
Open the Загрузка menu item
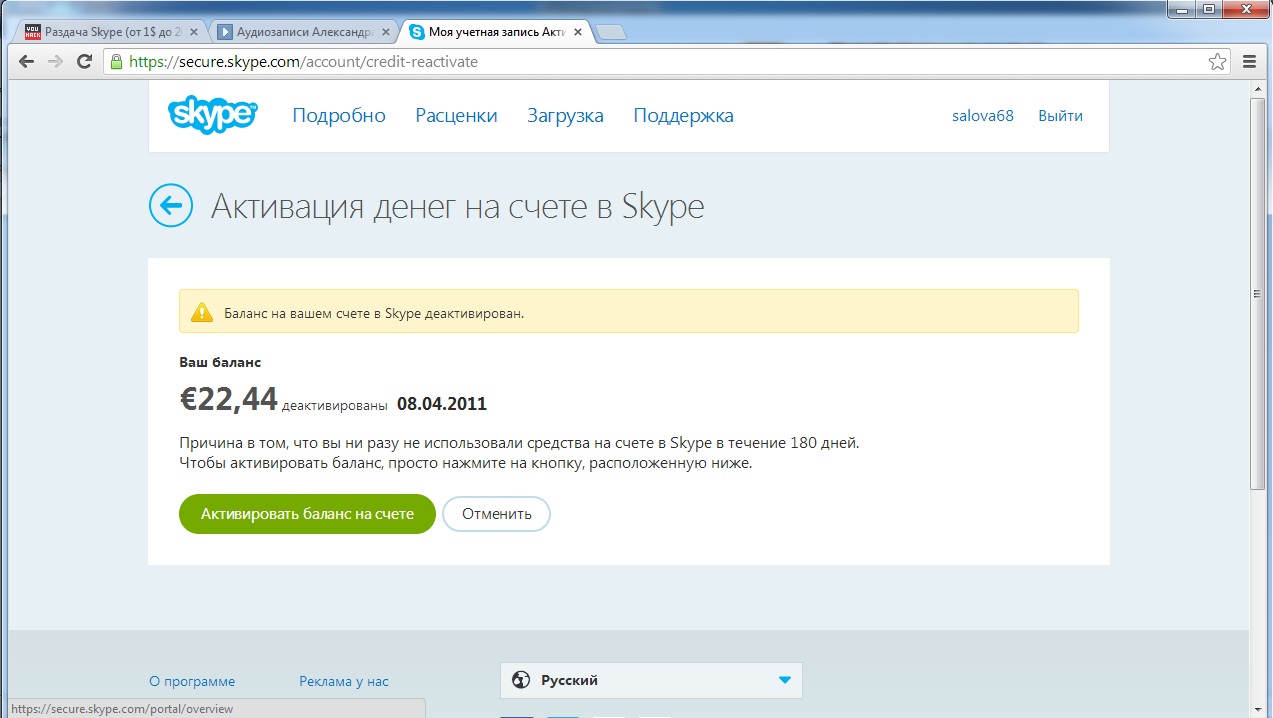click(x=565, y=116)
